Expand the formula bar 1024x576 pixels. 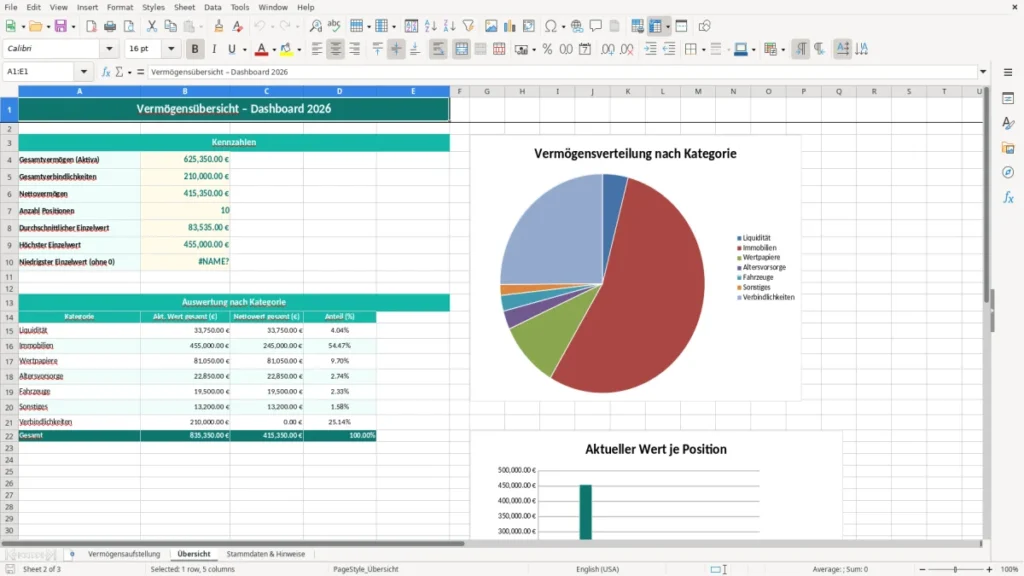click(983, 72)
